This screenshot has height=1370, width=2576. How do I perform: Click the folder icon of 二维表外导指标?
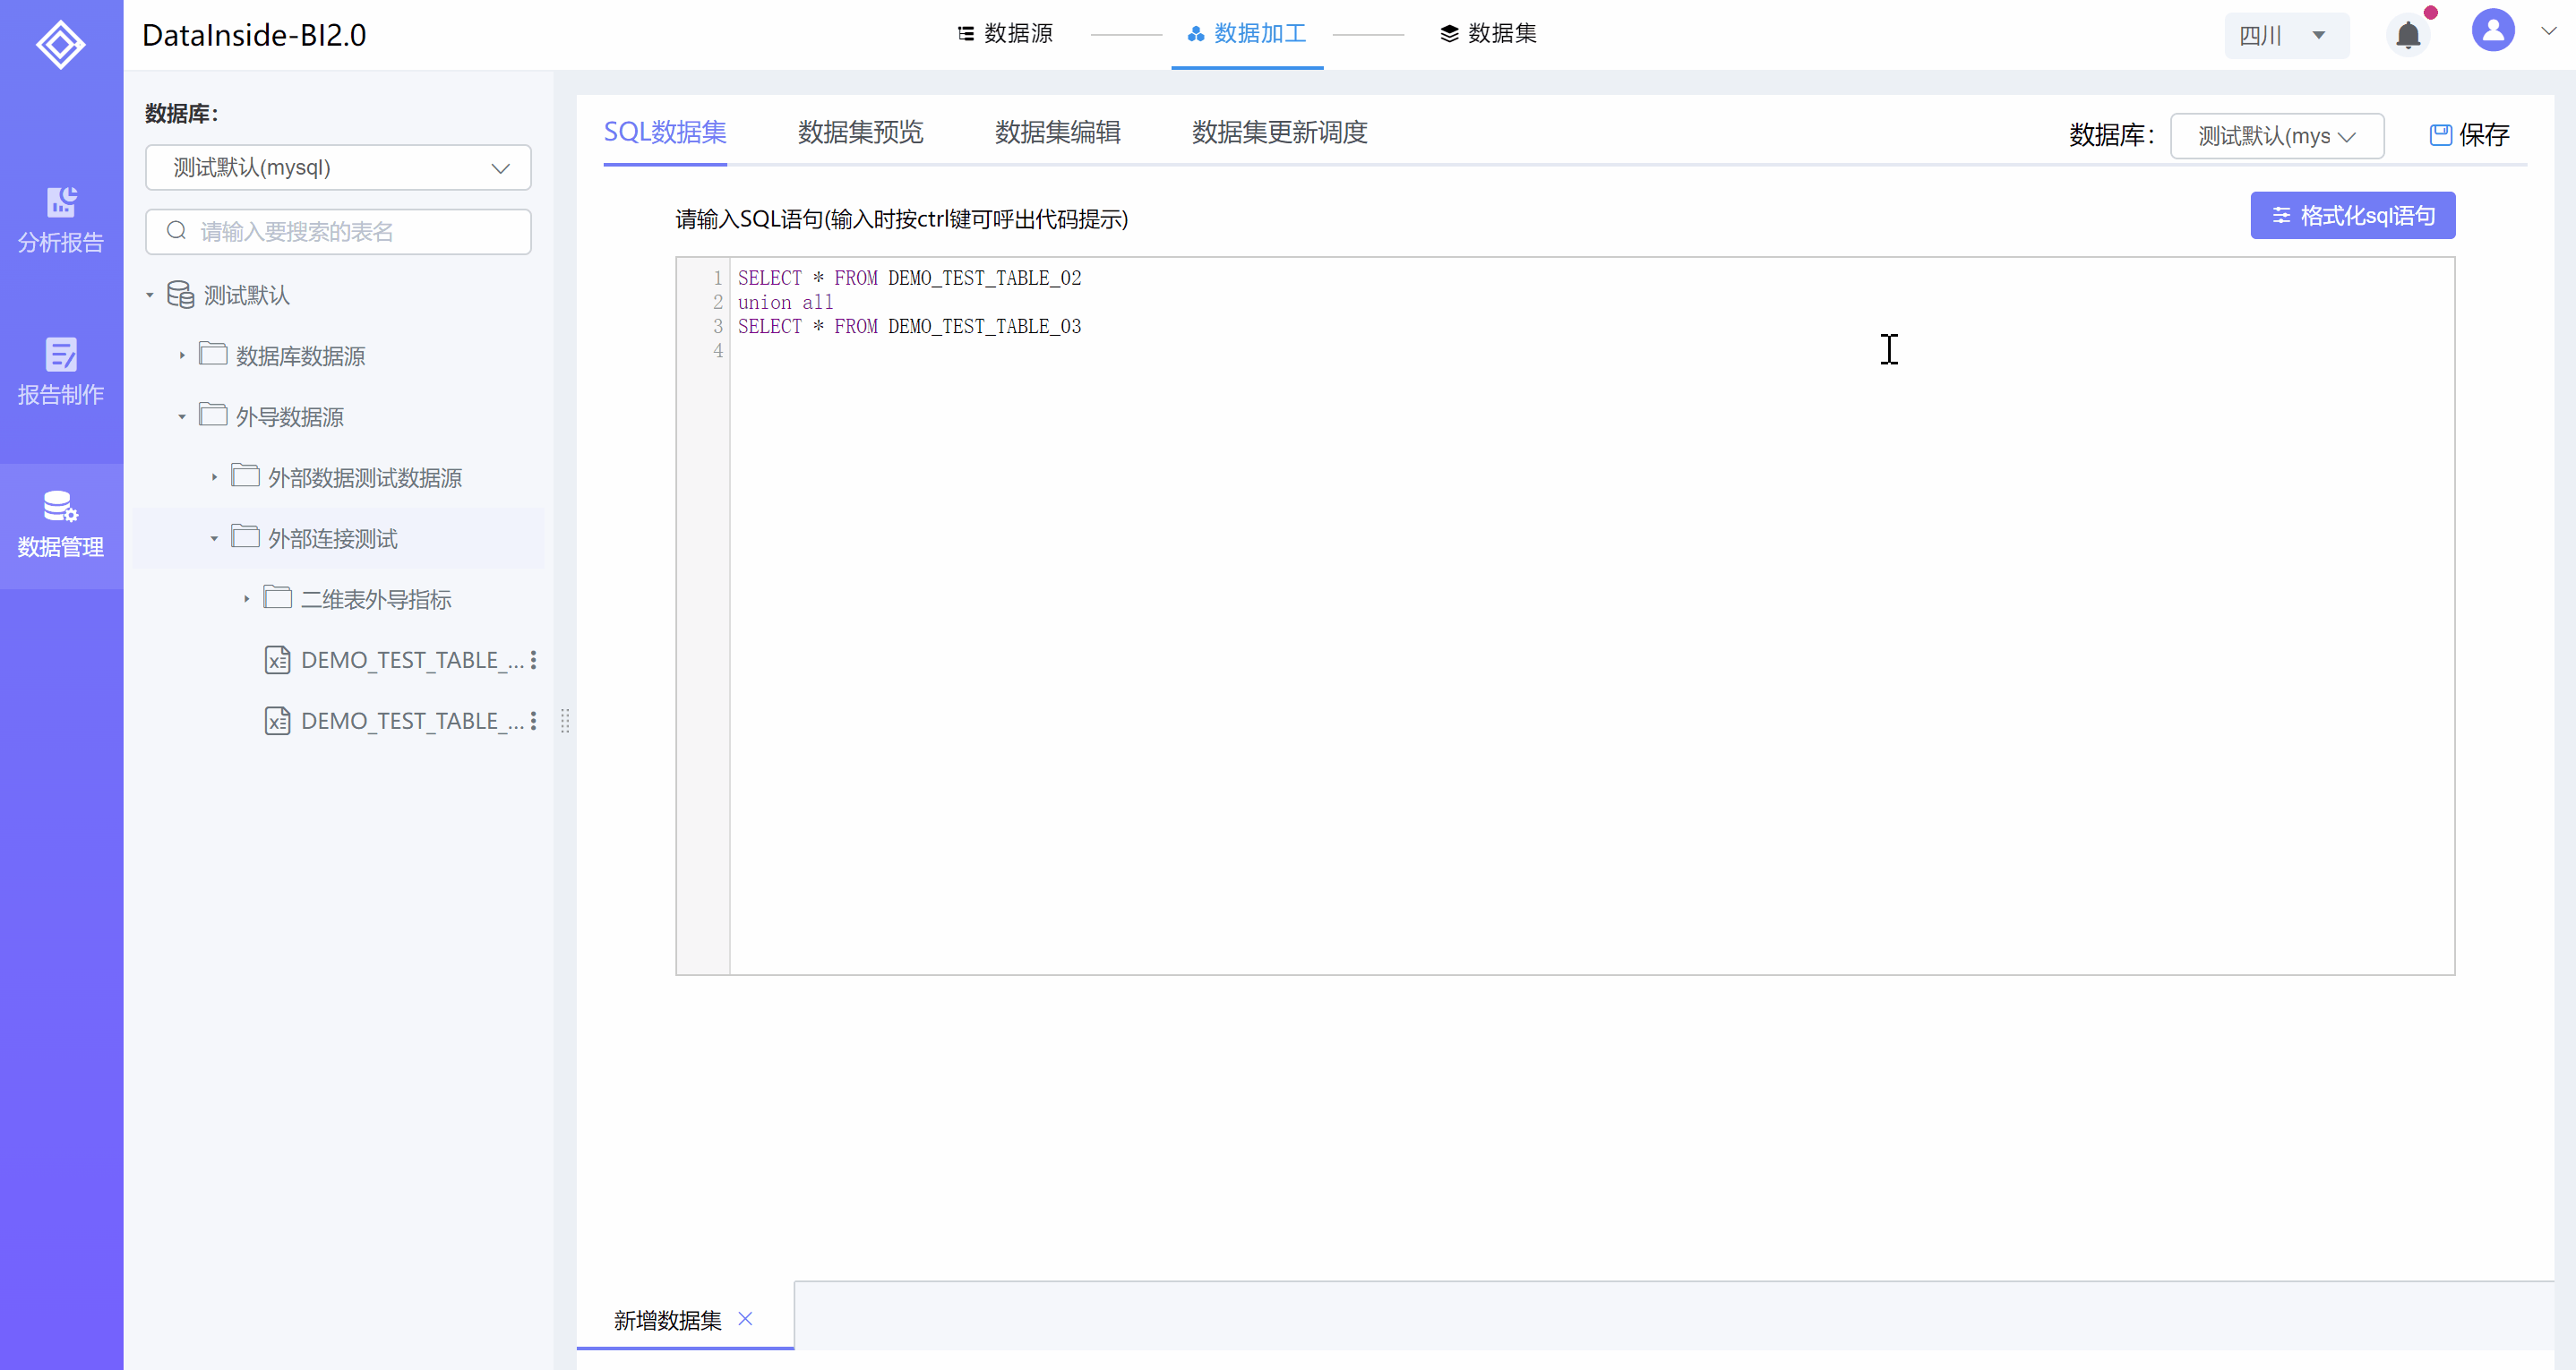(x=277, y=598)
